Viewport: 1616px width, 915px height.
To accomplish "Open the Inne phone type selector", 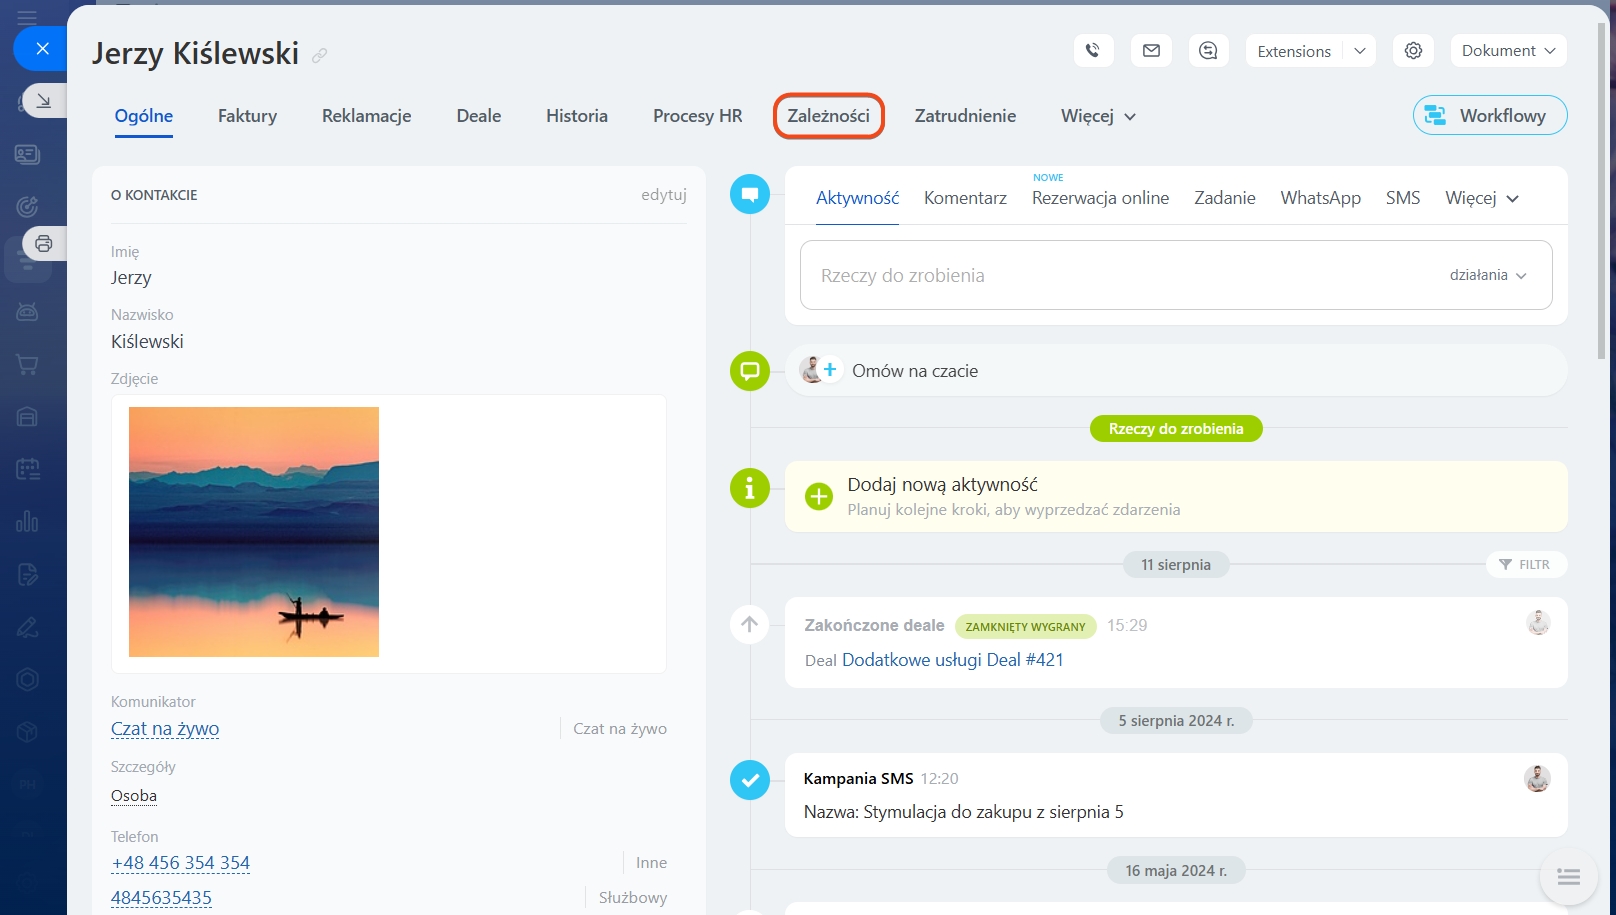I will pos(651,863).
